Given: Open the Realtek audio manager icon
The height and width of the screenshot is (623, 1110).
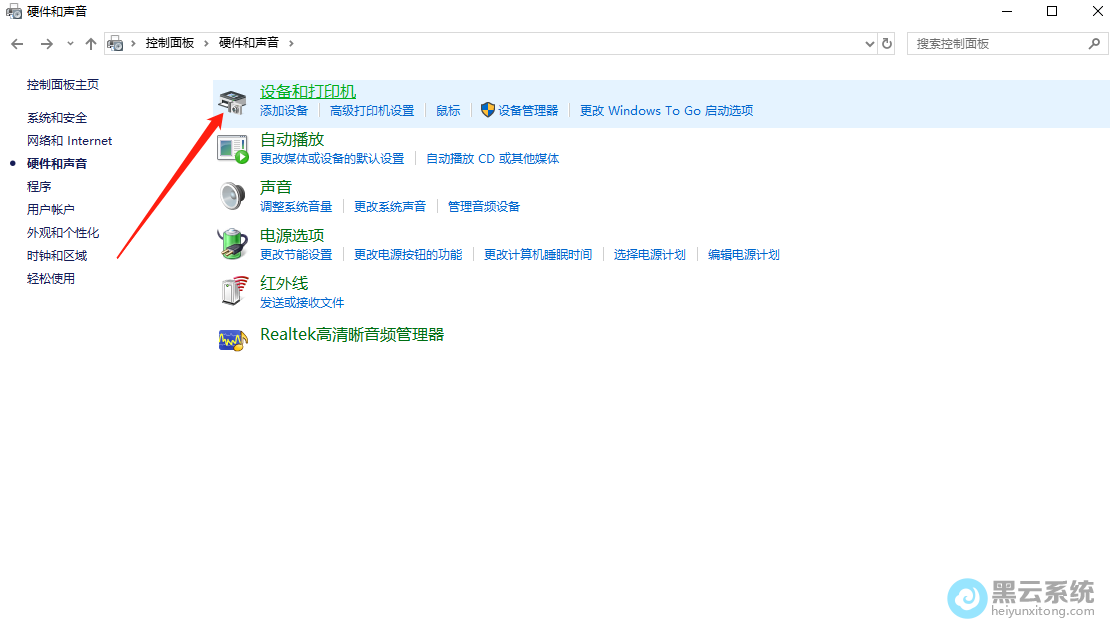Looking at the screenshot, I should (232, 339).
